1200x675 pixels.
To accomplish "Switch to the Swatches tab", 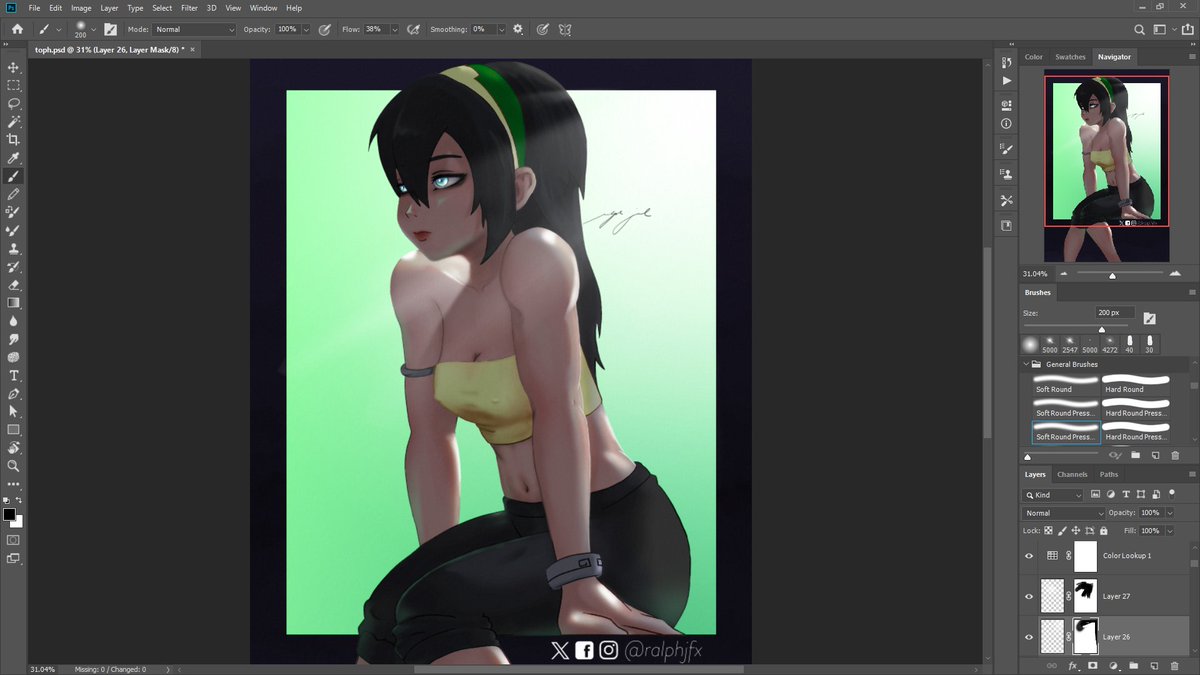I will coord(1070,57).
